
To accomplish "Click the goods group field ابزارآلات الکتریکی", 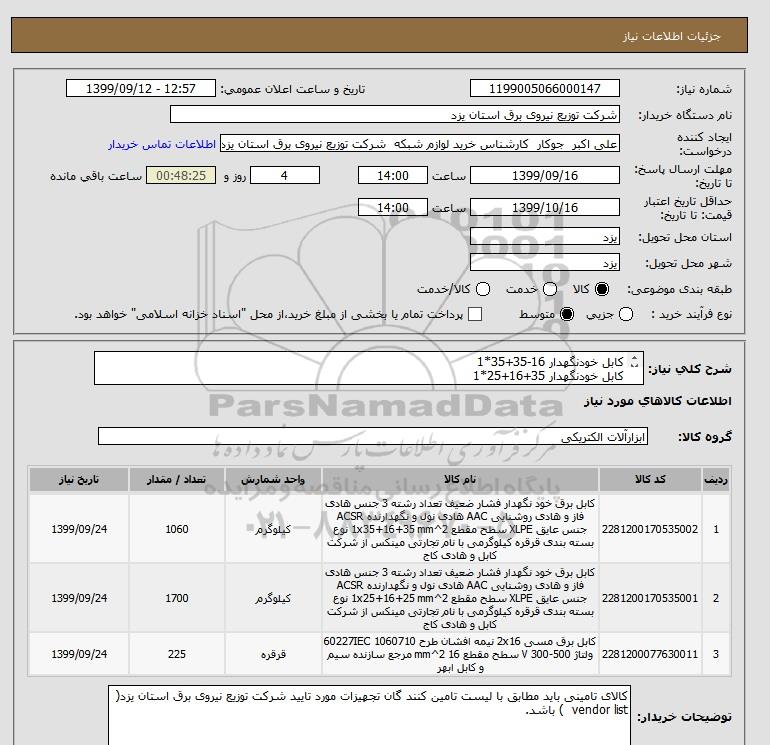I will point(373,436).
